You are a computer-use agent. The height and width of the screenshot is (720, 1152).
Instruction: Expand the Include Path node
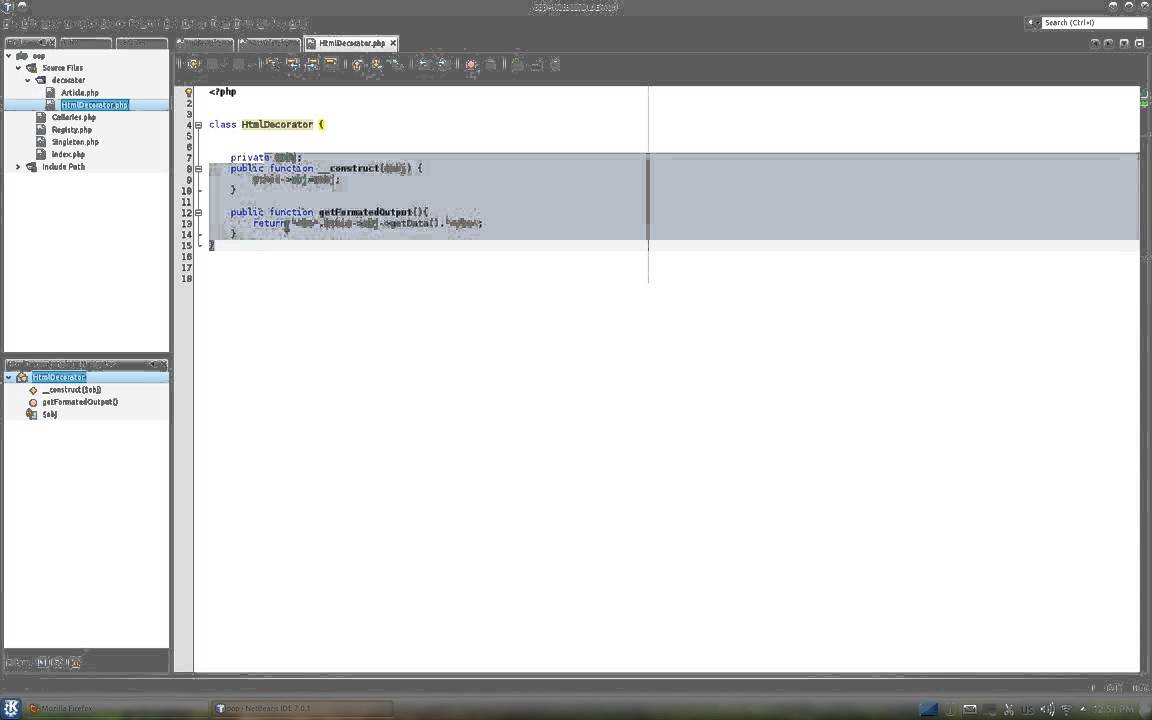(18, 167)
